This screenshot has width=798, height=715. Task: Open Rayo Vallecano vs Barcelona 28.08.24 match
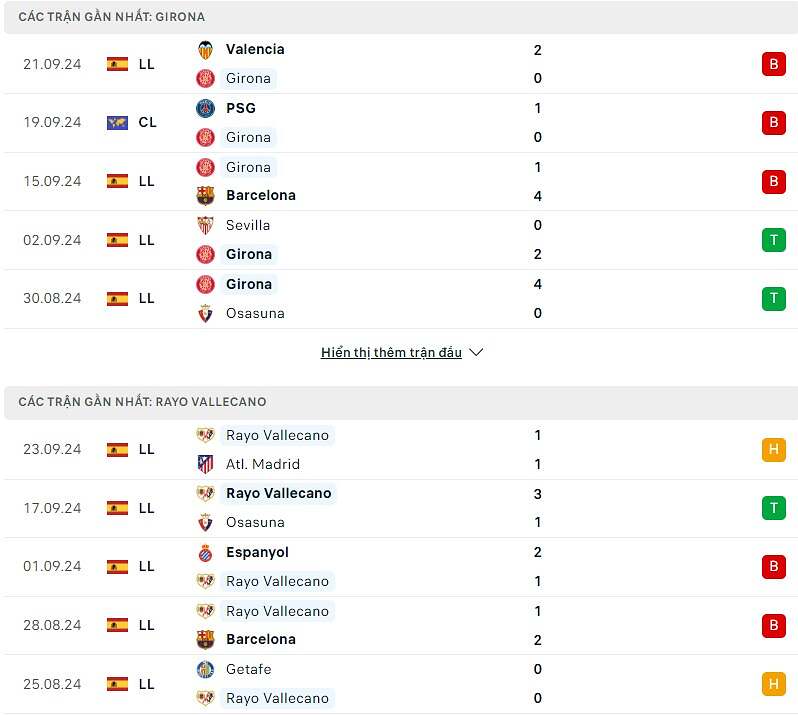[x=399, y=625]
